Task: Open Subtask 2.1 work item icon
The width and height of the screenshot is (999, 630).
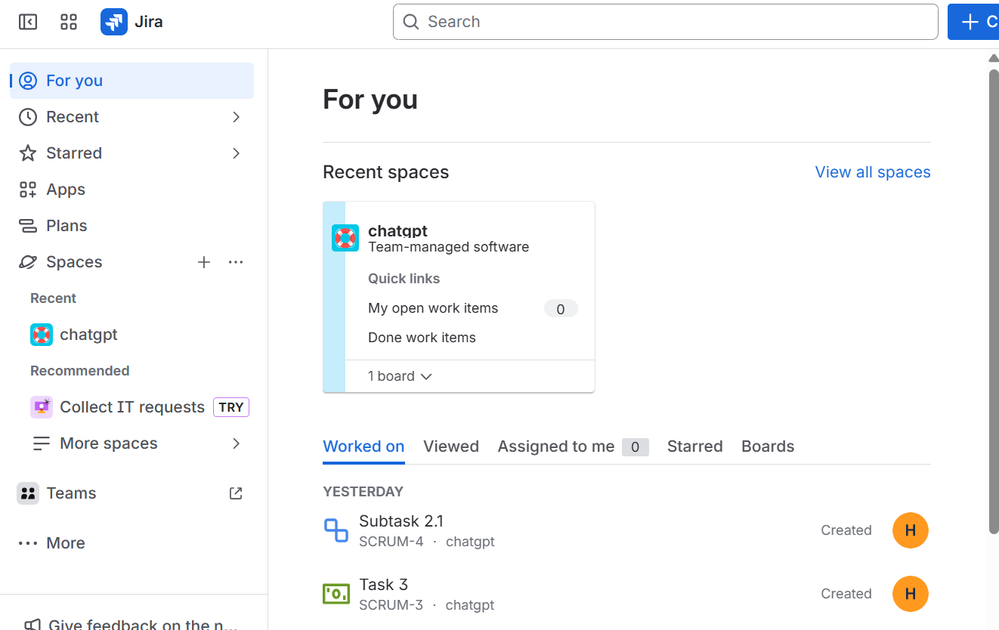Action: (x=335, y=530)
